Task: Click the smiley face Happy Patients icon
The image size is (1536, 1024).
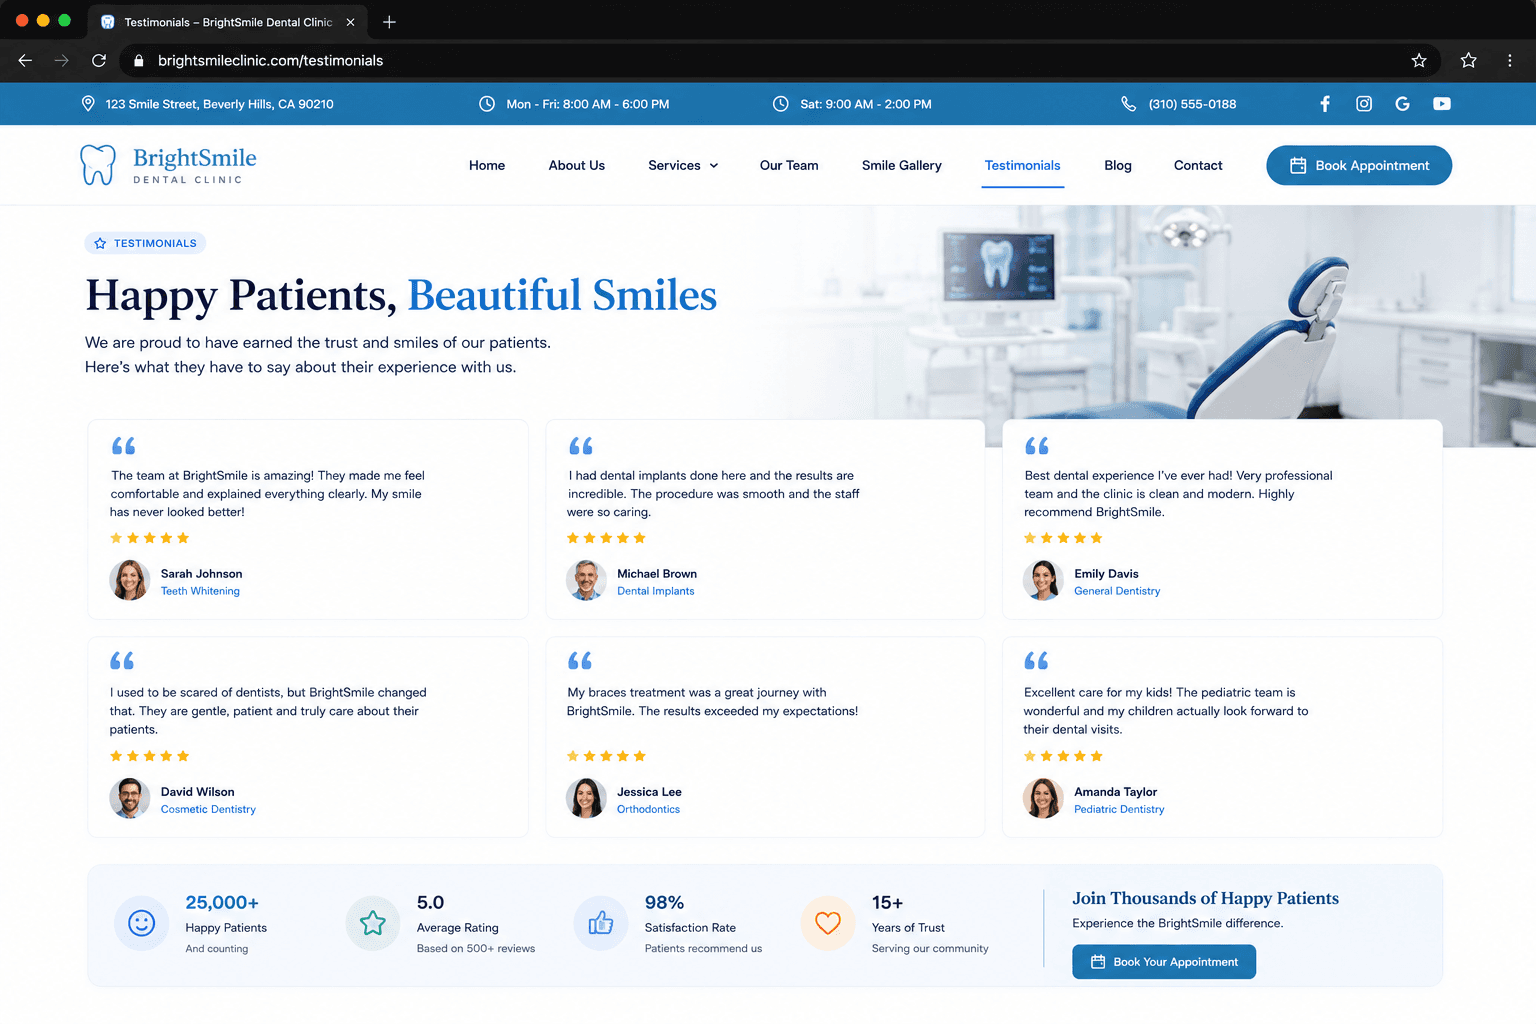Action: 142,923
